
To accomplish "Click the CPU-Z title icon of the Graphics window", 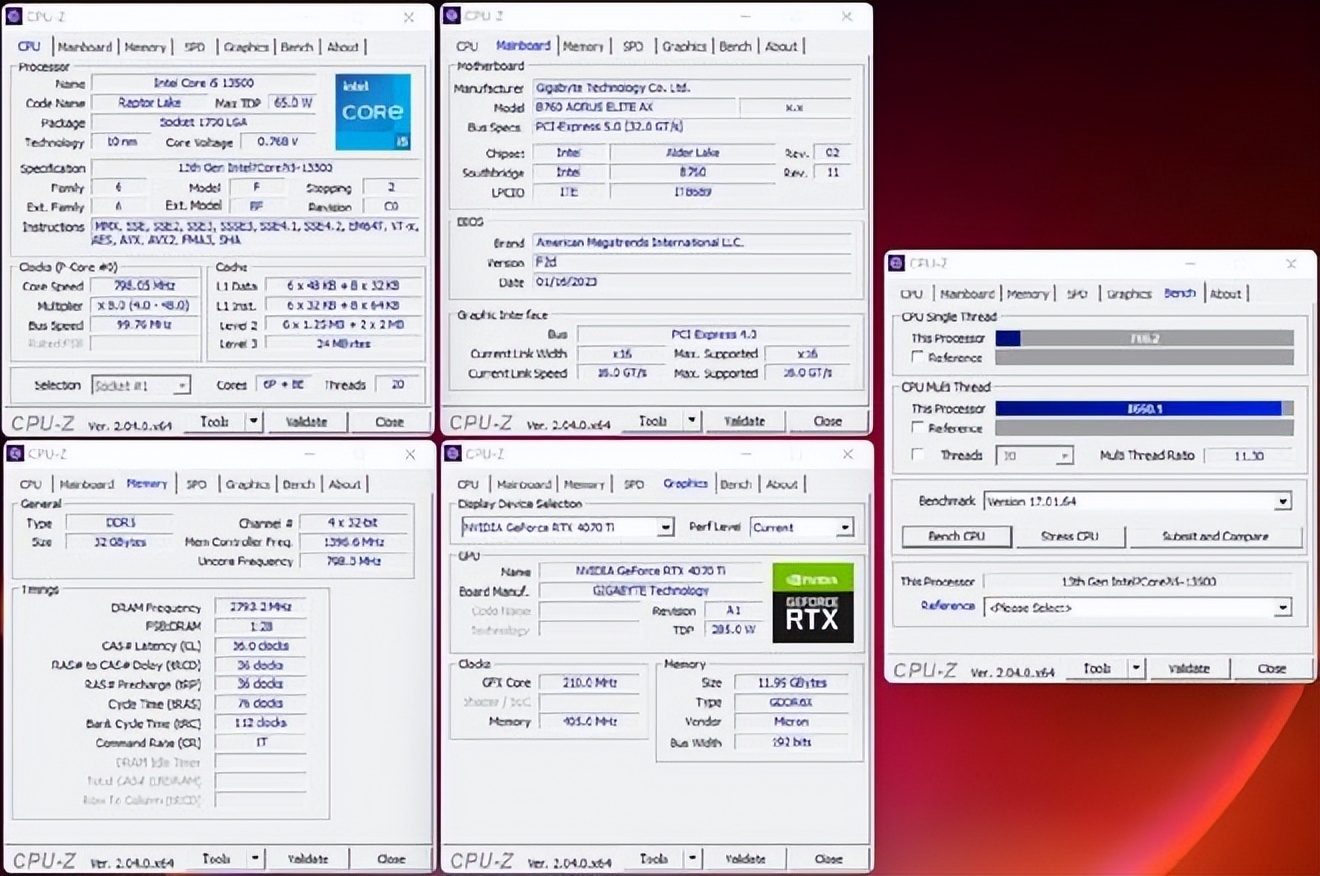I will [452, 454].
